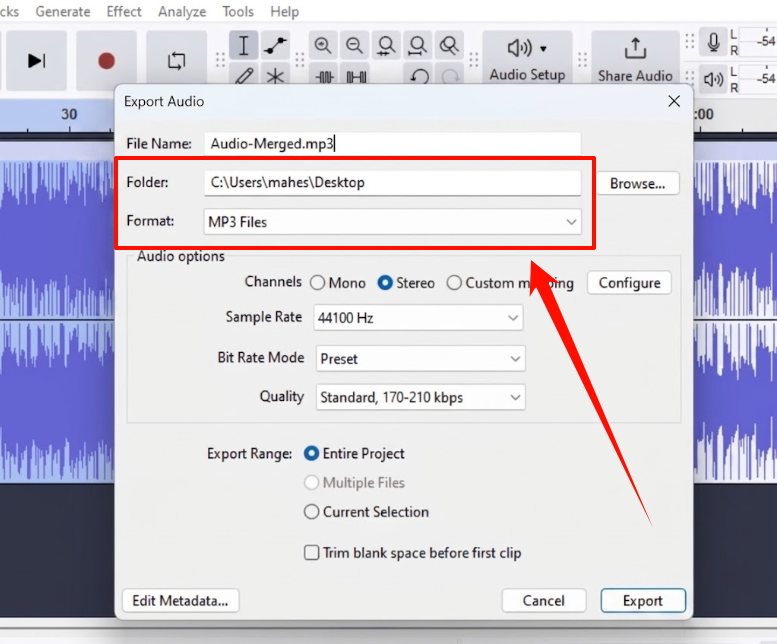This screenshot has width=777, height=644.
Task: Click the Browse... button
Action: [x=637, y=184]
